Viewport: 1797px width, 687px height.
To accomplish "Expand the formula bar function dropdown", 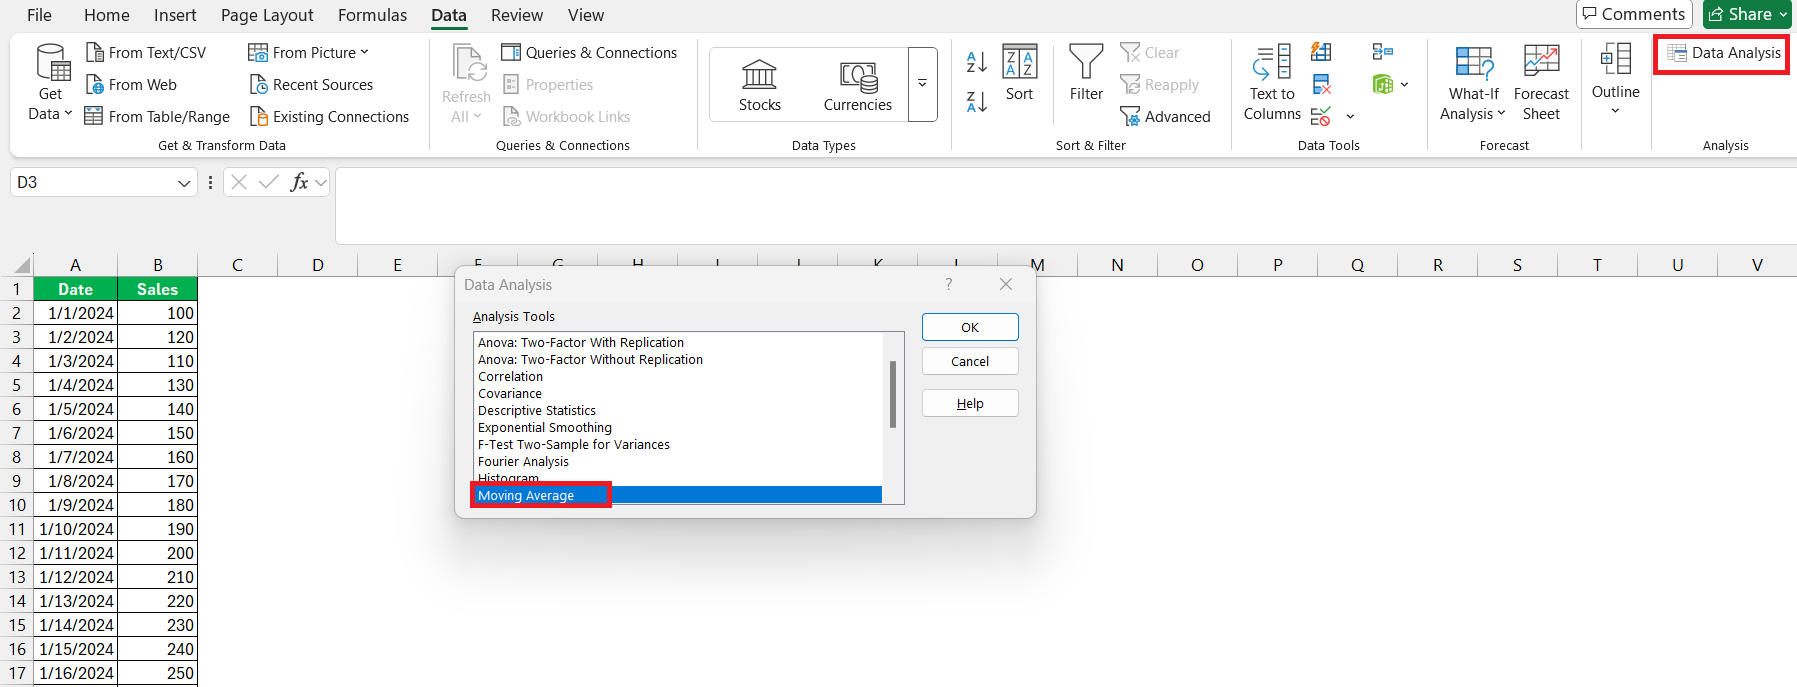I will point(320,182).
